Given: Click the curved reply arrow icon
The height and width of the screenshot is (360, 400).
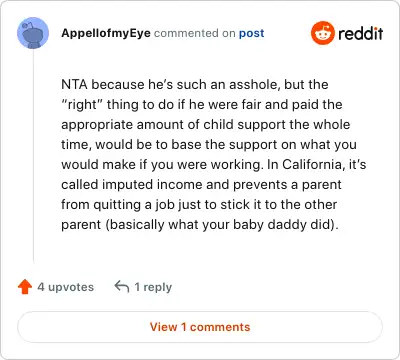Looking at the screenshot, I should pyautogui.click(x=122, y=286).
